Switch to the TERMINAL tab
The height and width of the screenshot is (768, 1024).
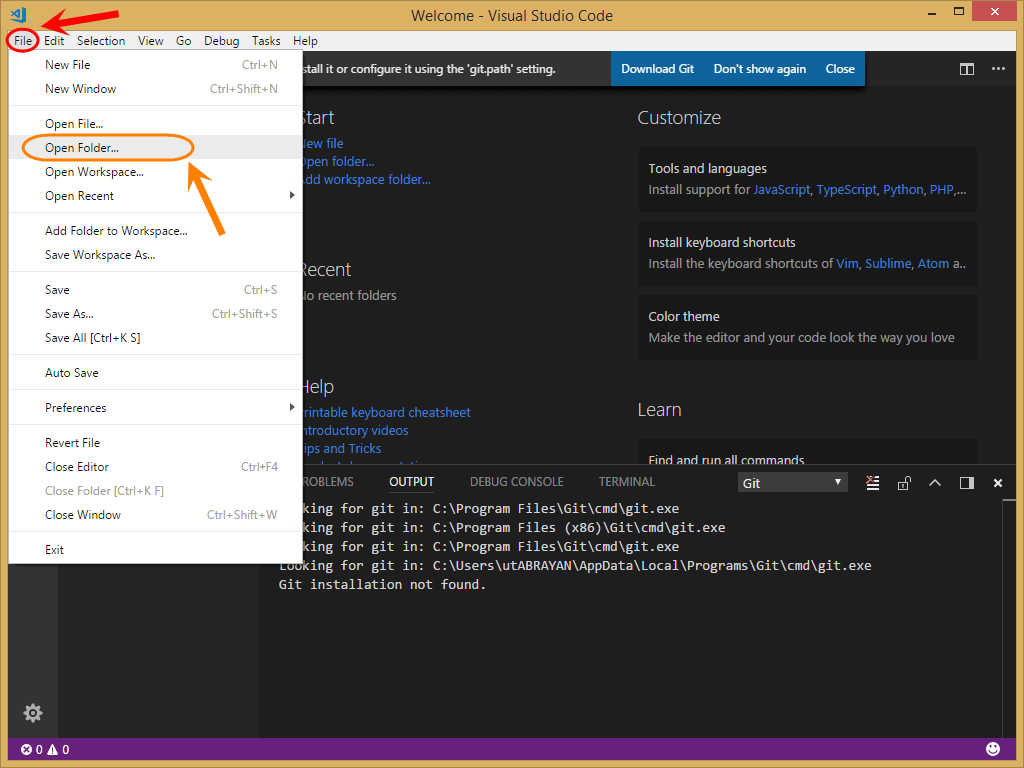click(627, 481)
